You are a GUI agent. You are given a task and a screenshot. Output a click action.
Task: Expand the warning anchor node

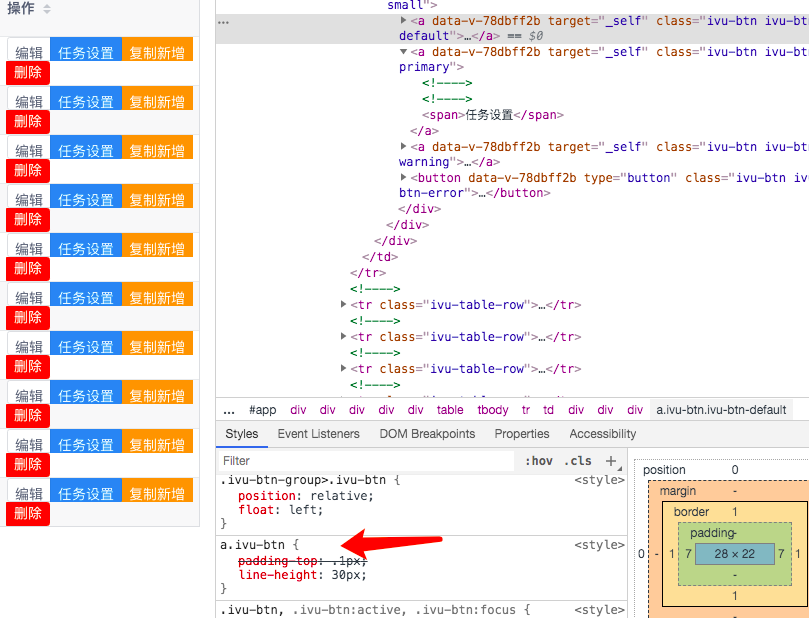pyautogui.click(x=403, y=147)
